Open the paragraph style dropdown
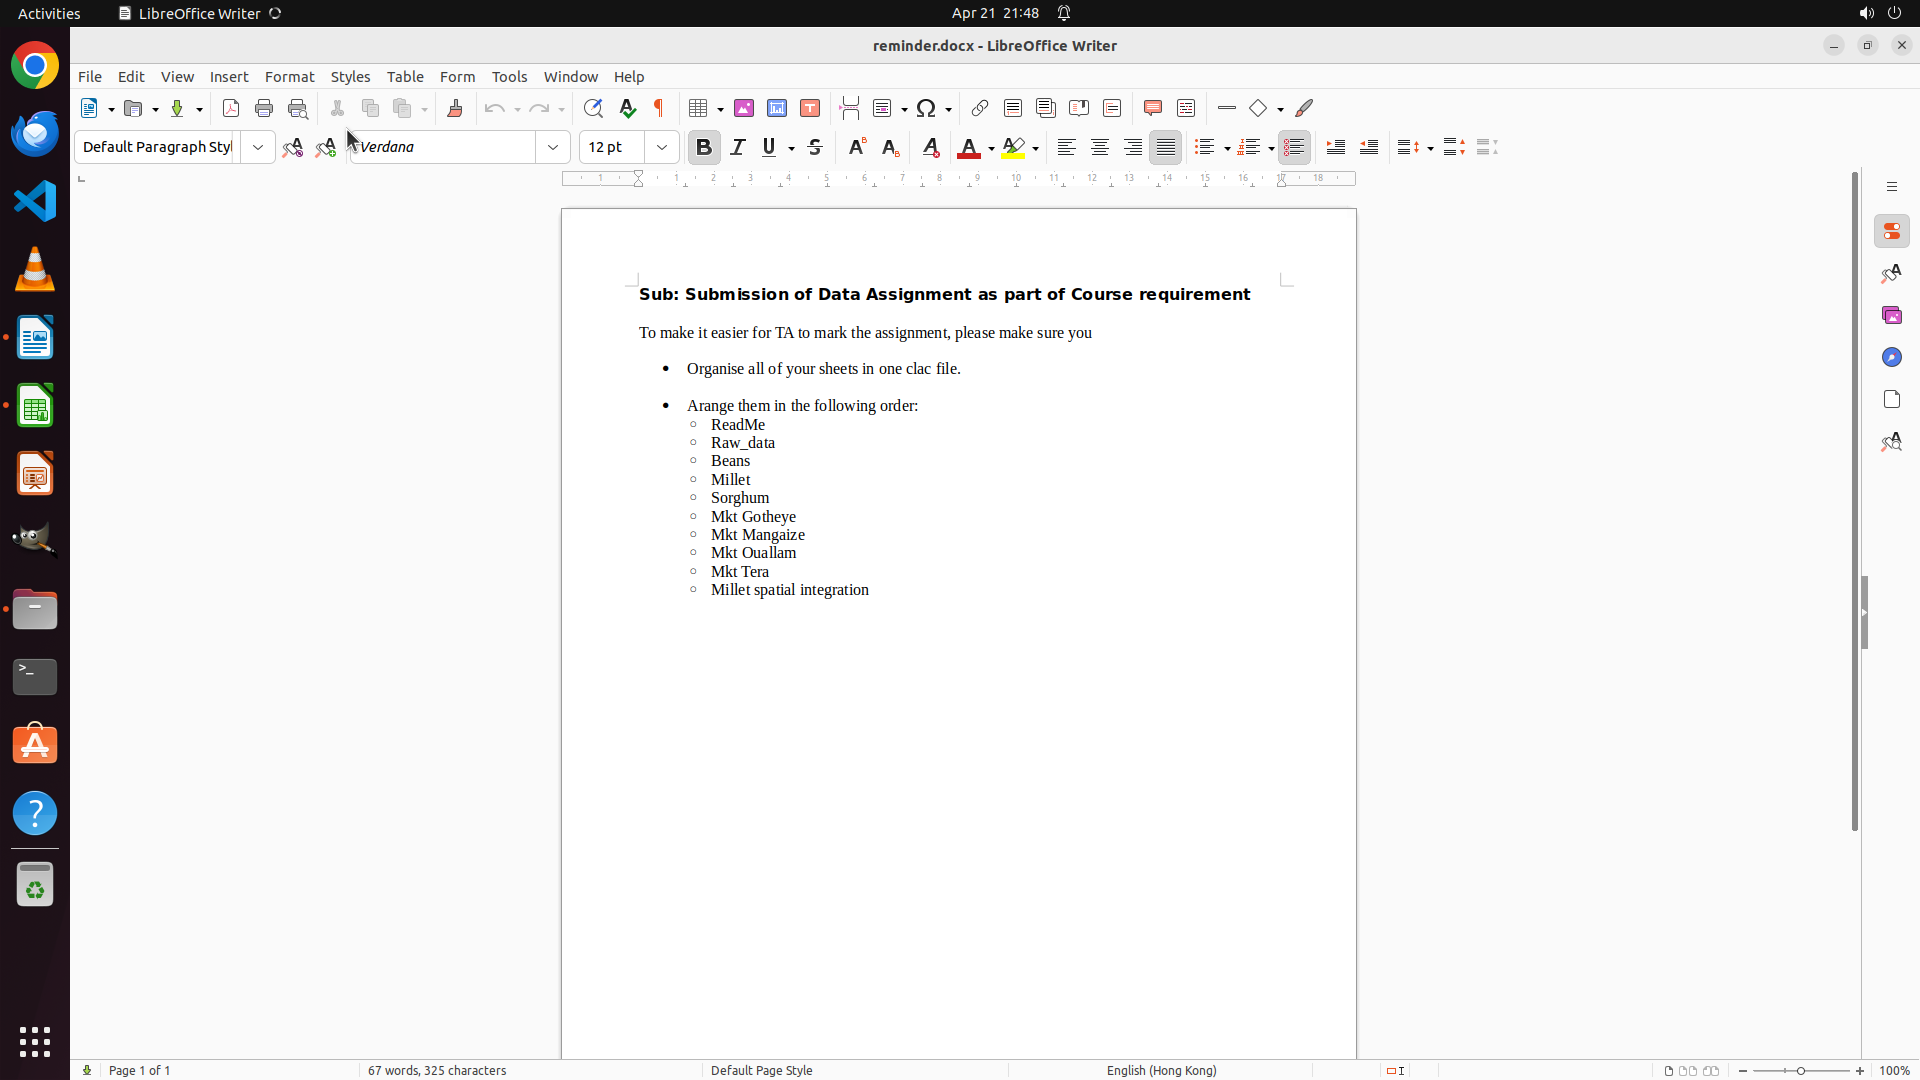1920x1080 pixels. pos(258,147)
